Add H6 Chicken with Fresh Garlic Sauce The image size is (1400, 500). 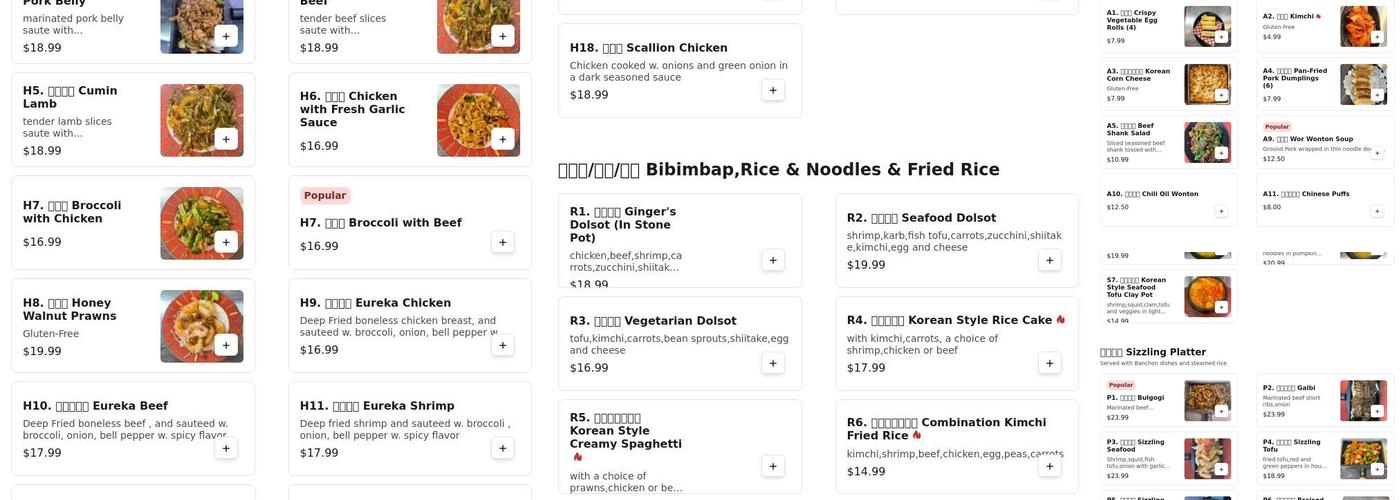pyautogui.click(x=503, y=139)
